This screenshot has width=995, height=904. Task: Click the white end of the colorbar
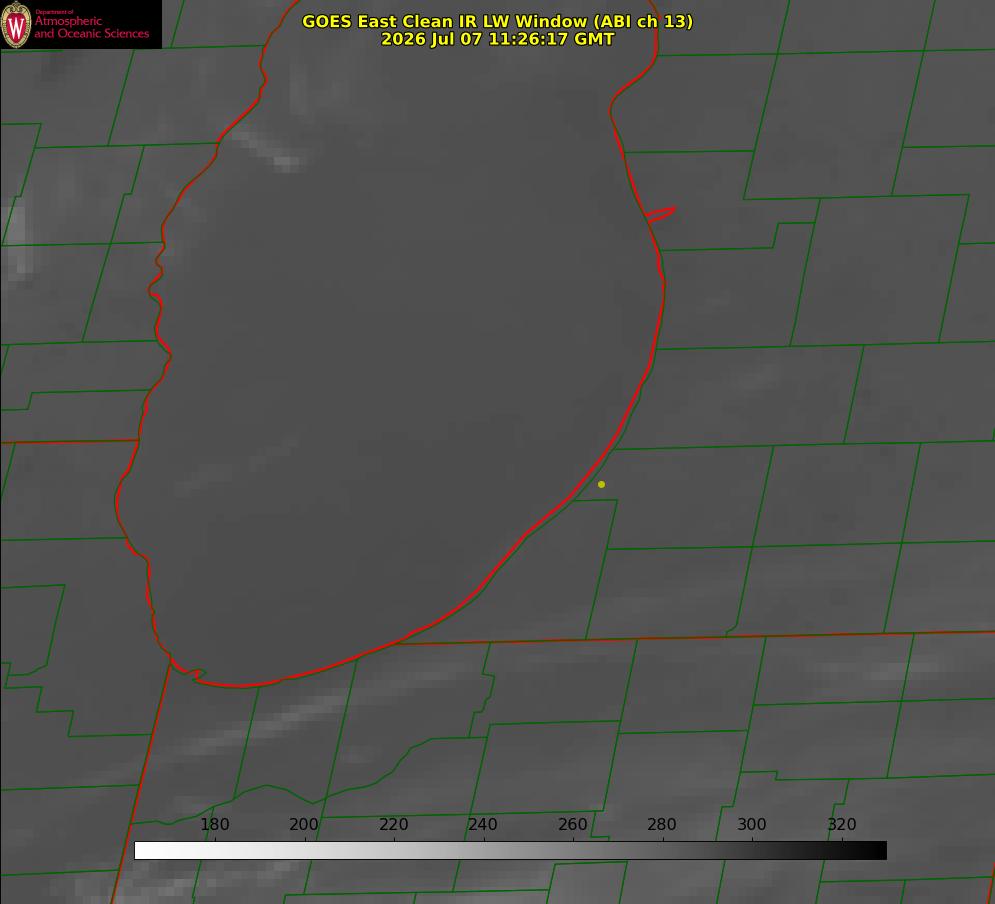(x=146, y=850)
